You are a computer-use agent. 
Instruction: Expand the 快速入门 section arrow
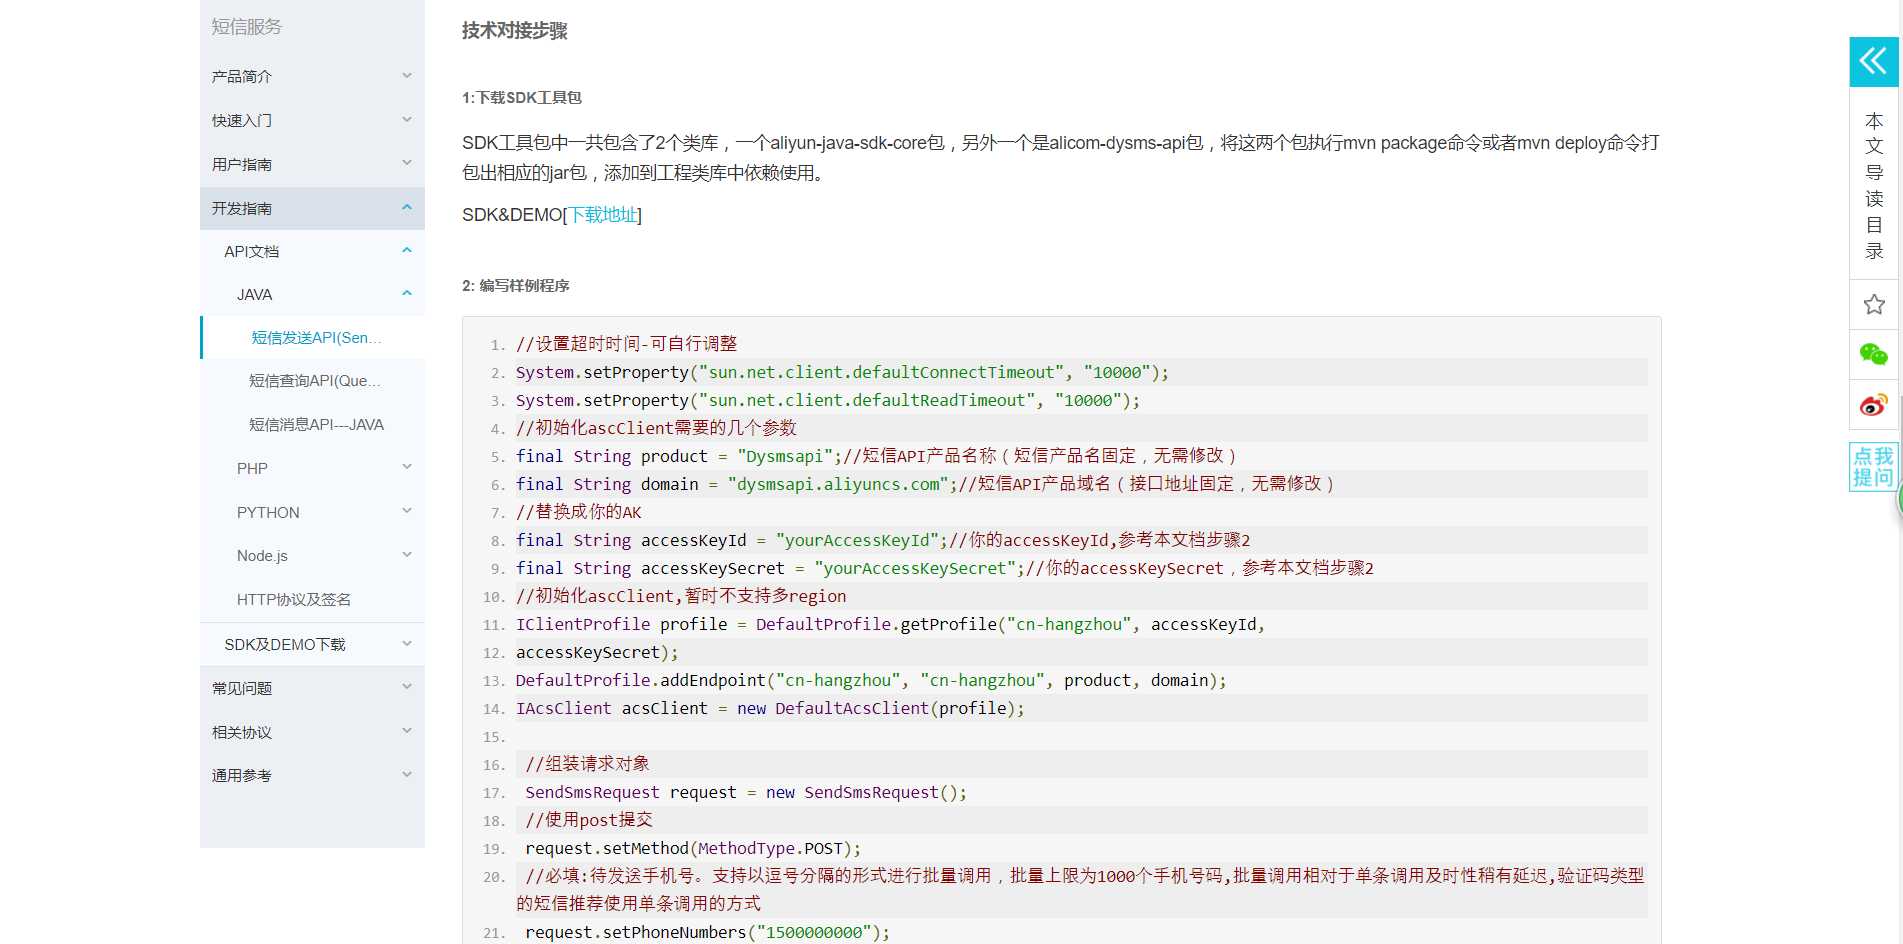click(x=407, y=120)
